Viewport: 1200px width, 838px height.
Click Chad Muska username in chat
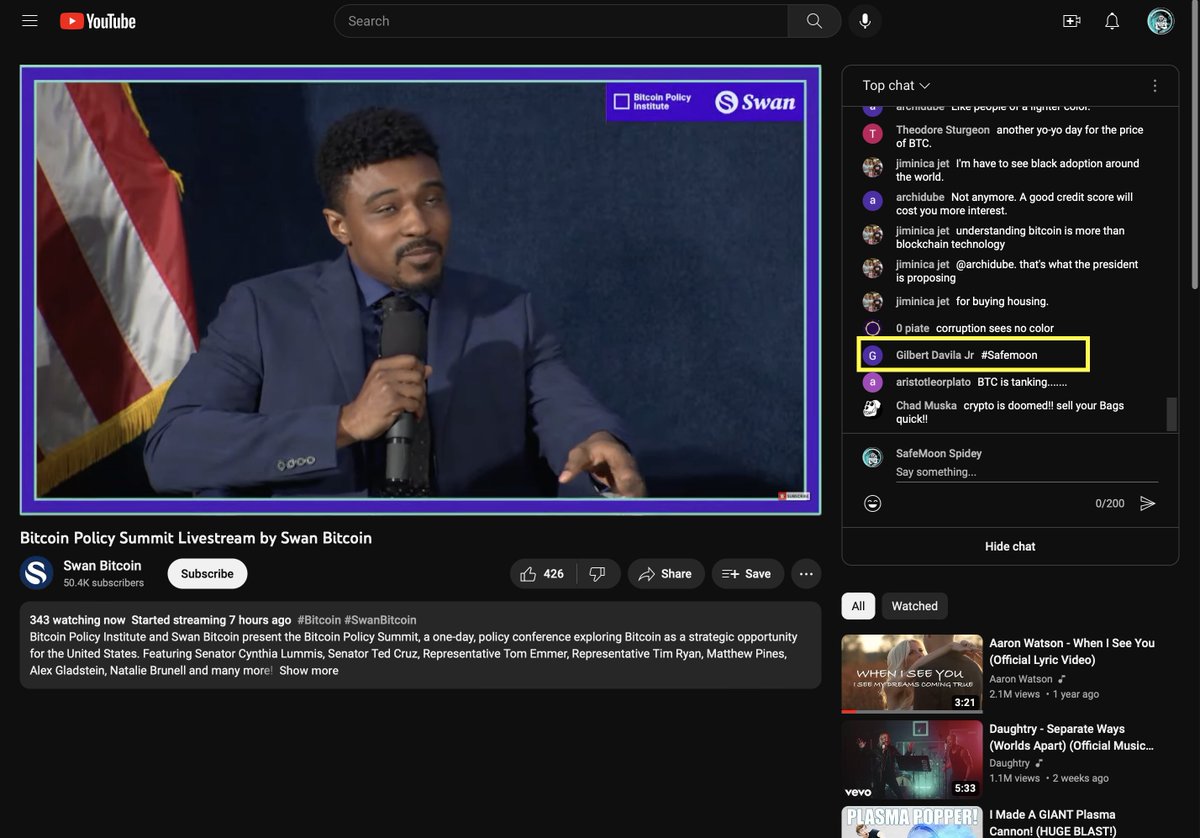coord(926,406)
